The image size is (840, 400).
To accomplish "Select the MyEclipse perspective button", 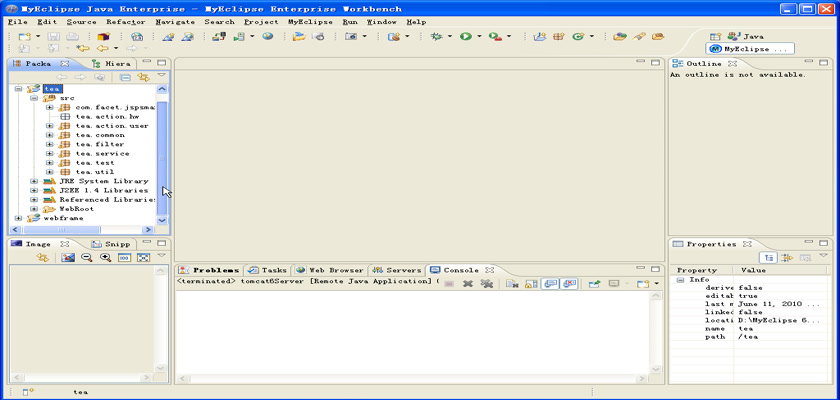I will click(x=749, y=49).
